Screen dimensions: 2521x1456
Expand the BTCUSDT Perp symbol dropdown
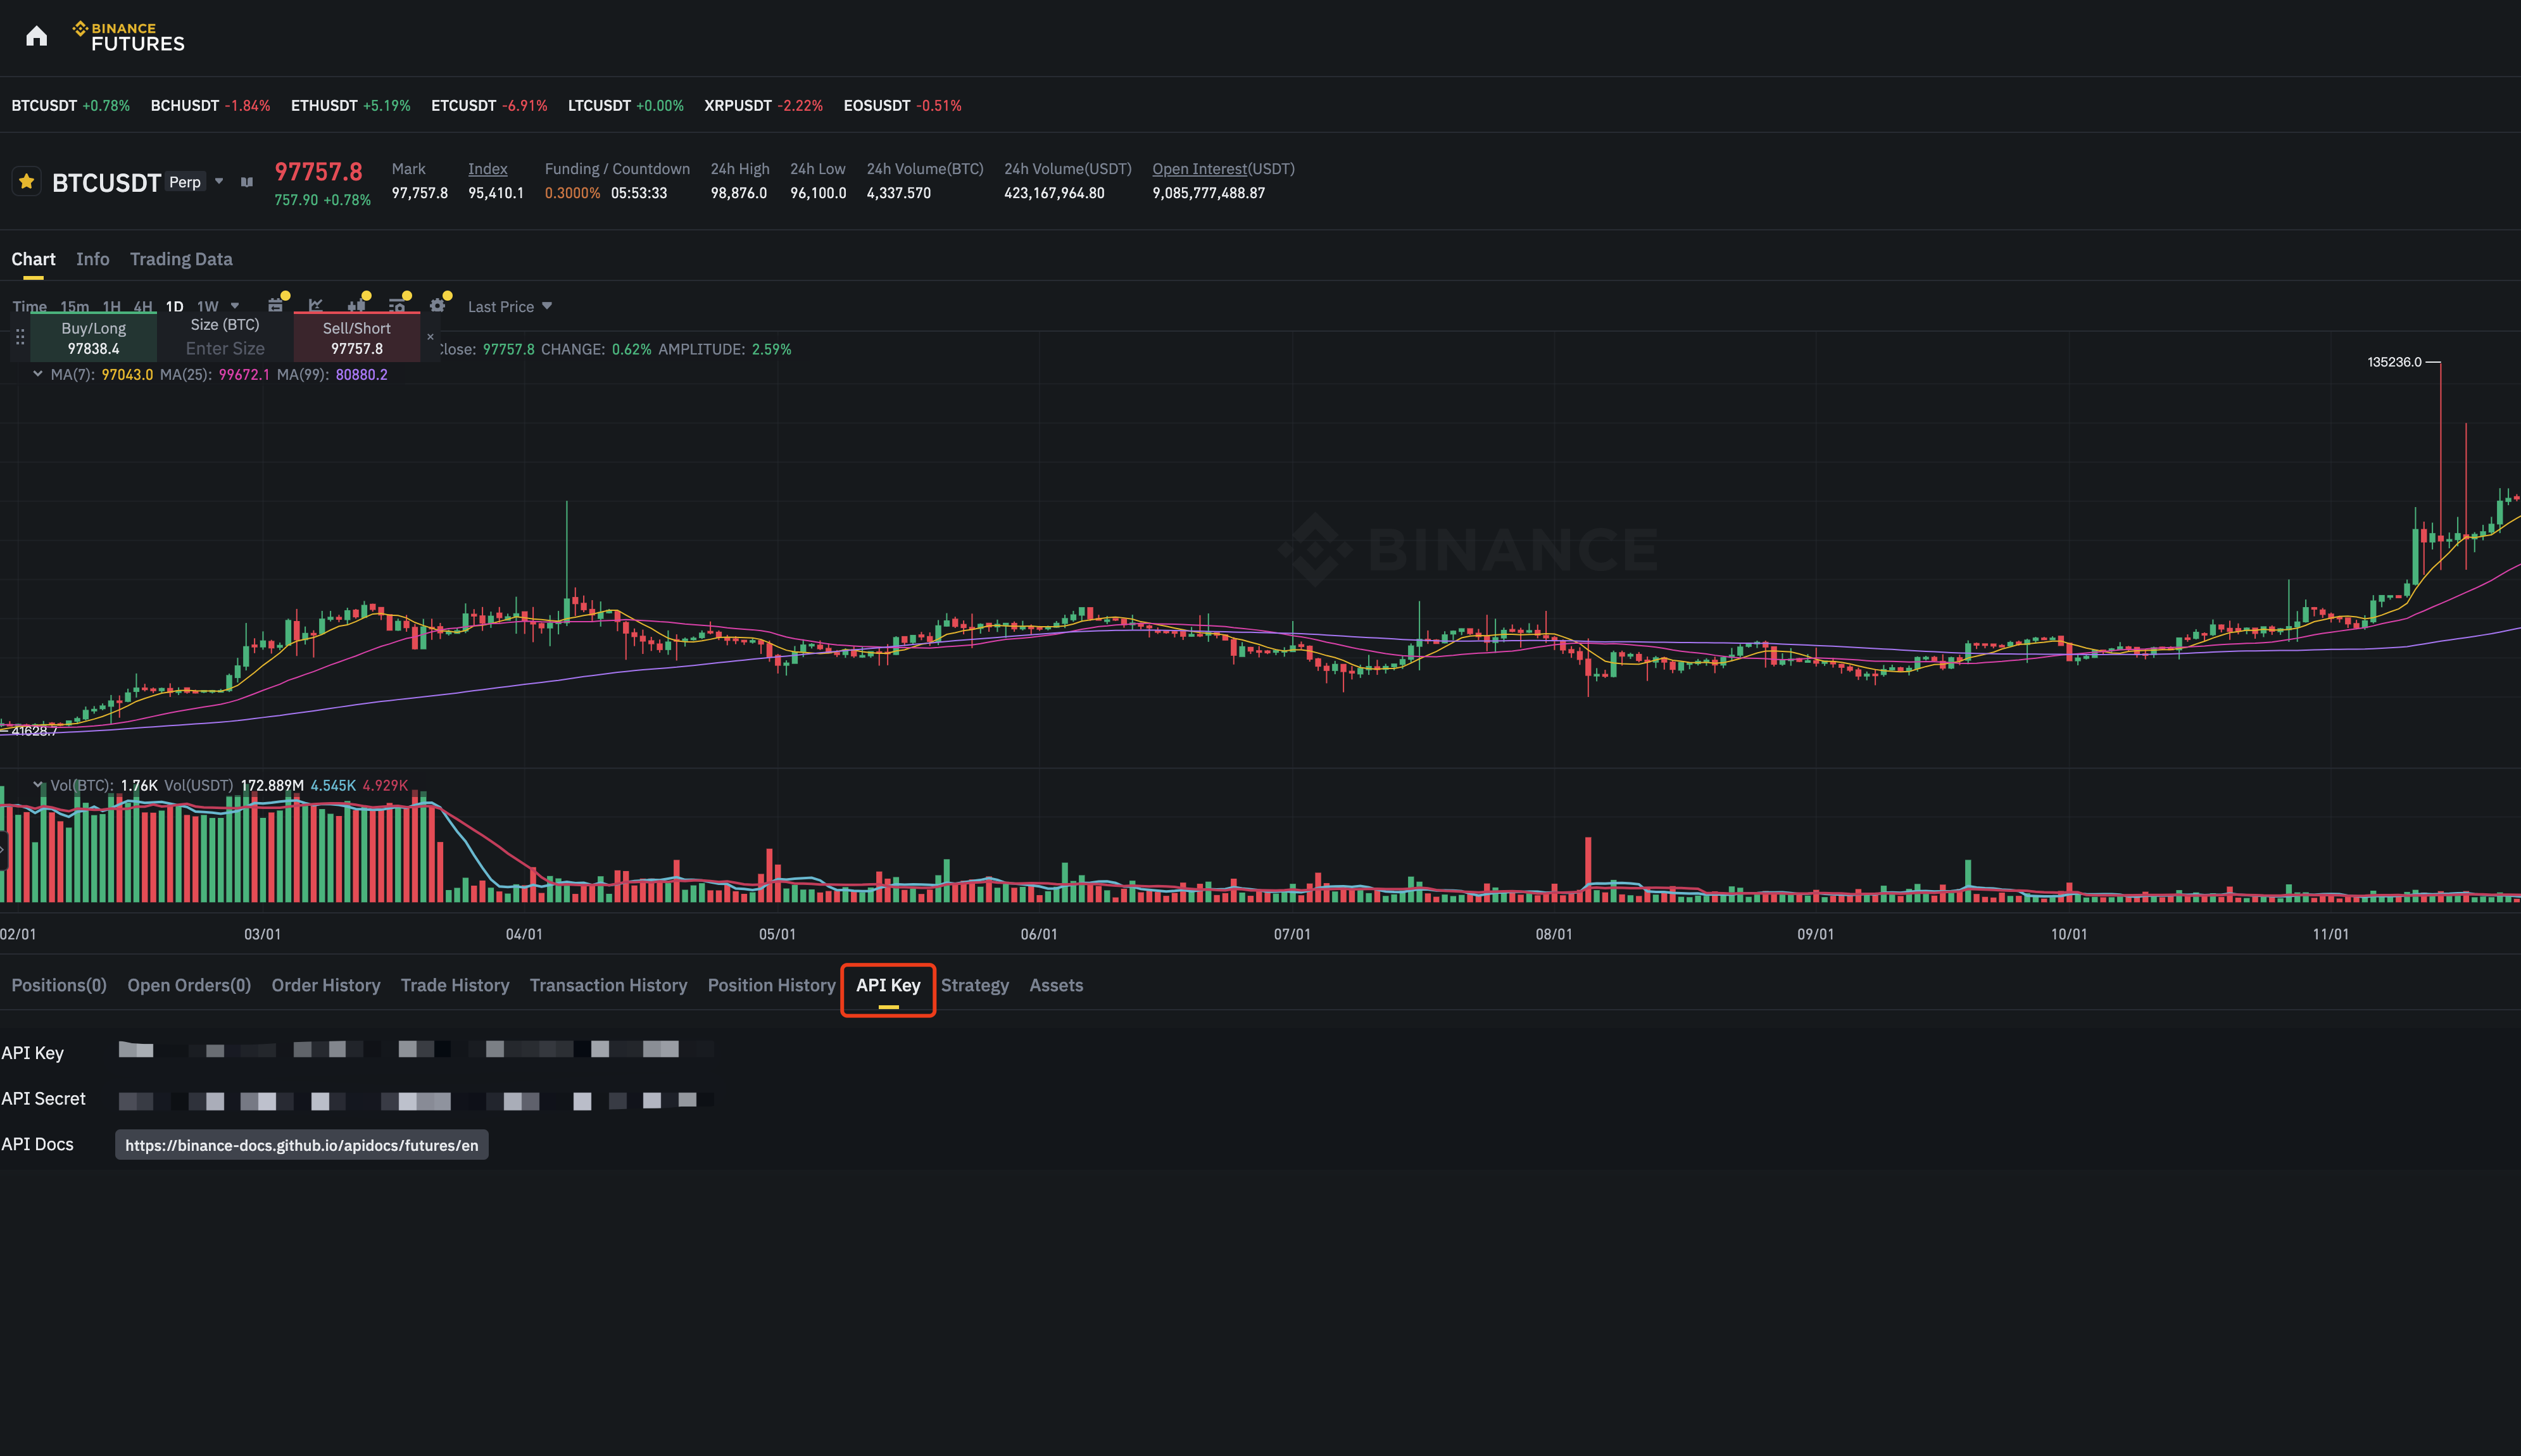tap(219, 182)
